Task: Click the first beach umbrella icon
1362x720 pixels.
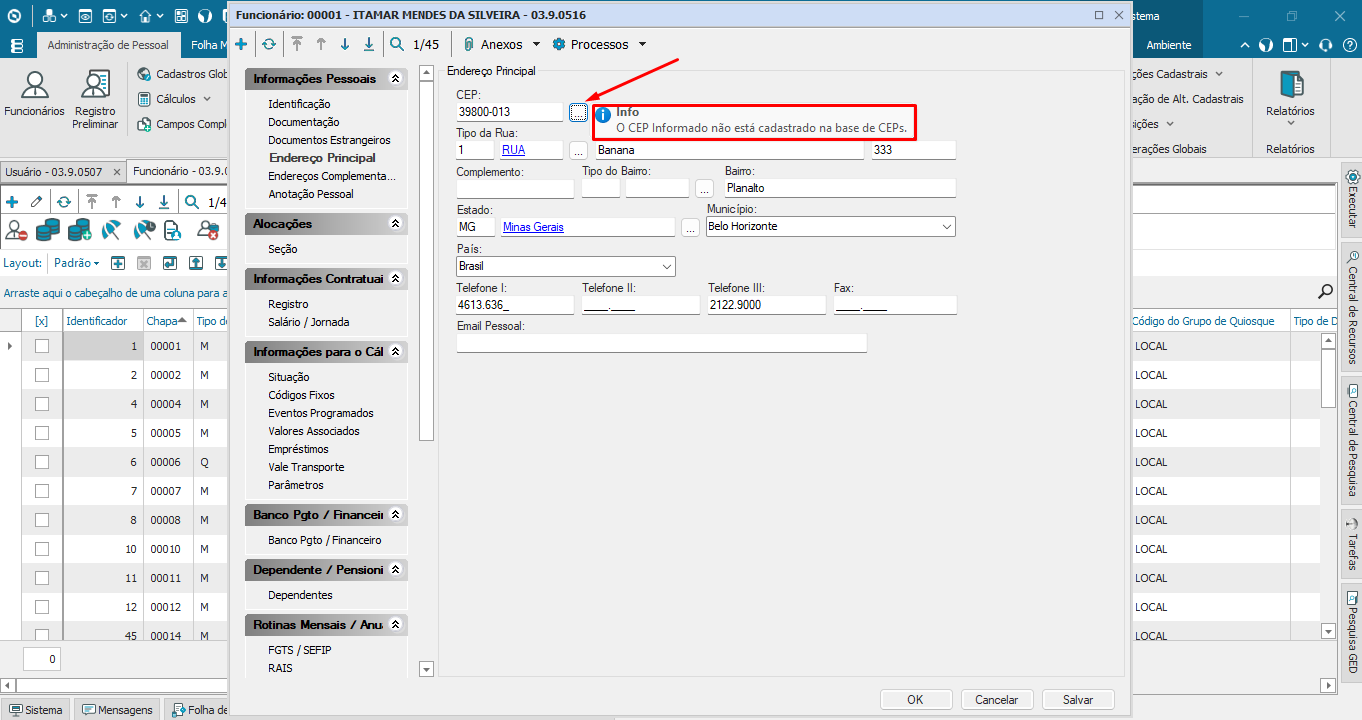Action: coord(111,231)
